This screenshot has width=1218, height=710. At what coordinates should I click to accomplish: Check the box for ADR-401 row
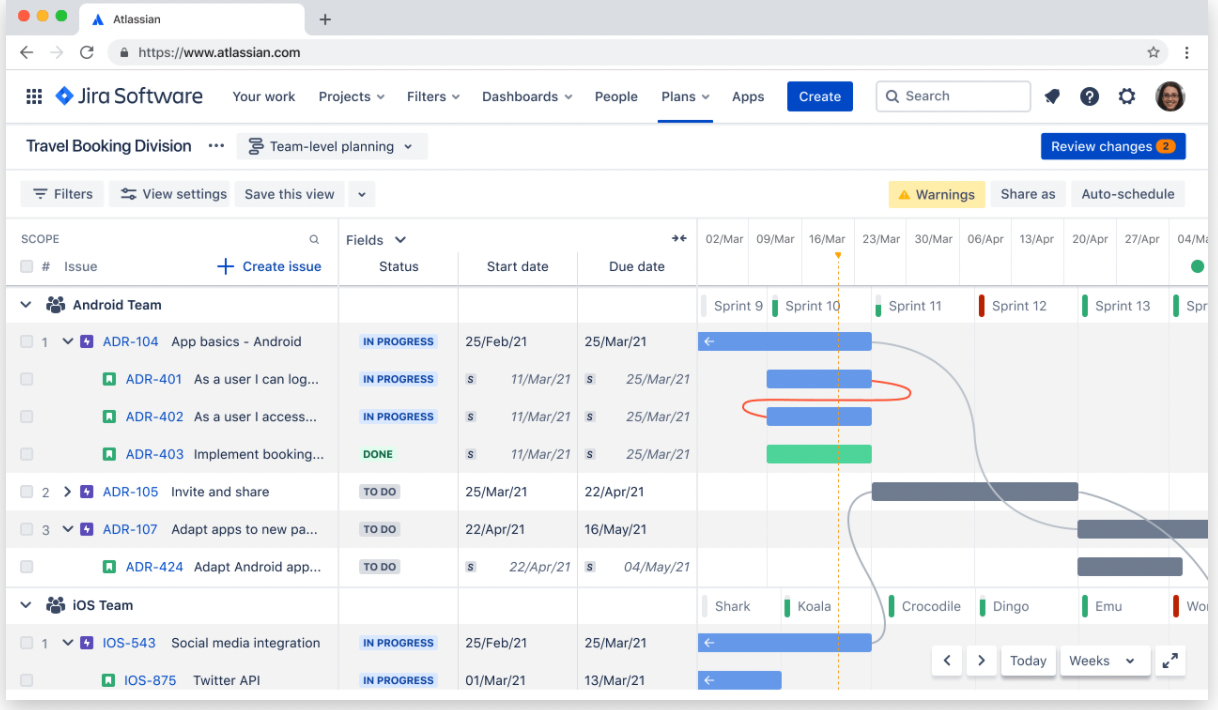click(27, 379)
